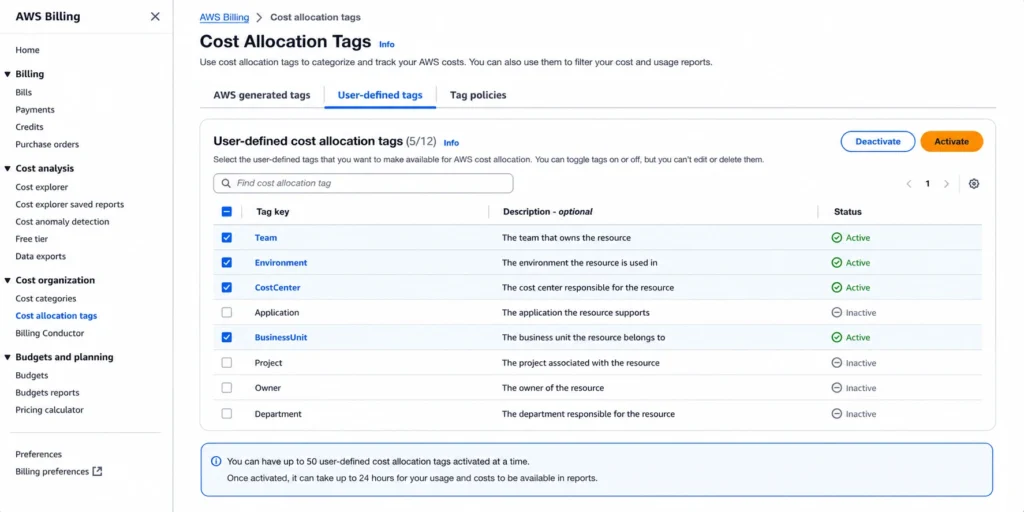Click page number 1 in pagination
Viewport: 1024px width, 512px height.
[927, 184]
